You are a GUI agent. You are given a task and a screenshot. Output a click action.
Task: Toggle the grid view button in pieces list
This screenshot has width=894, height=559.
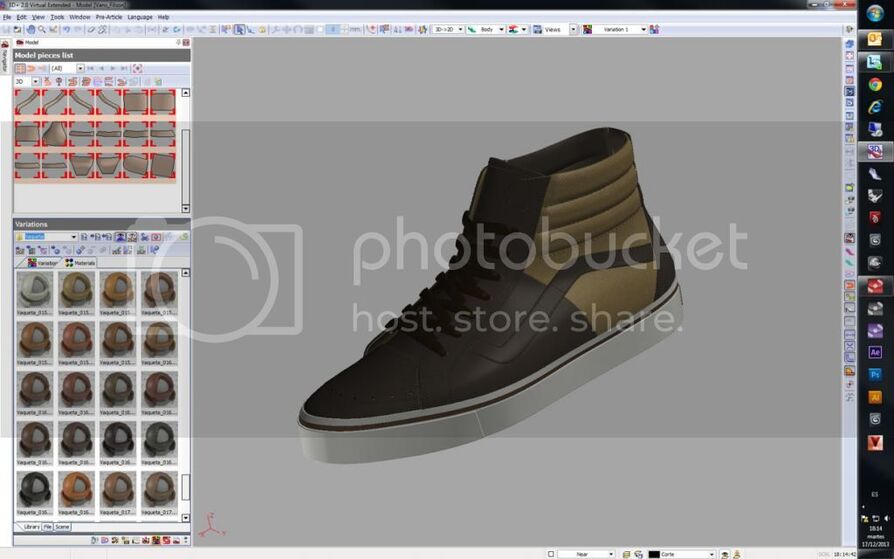[x=20, y=68]
